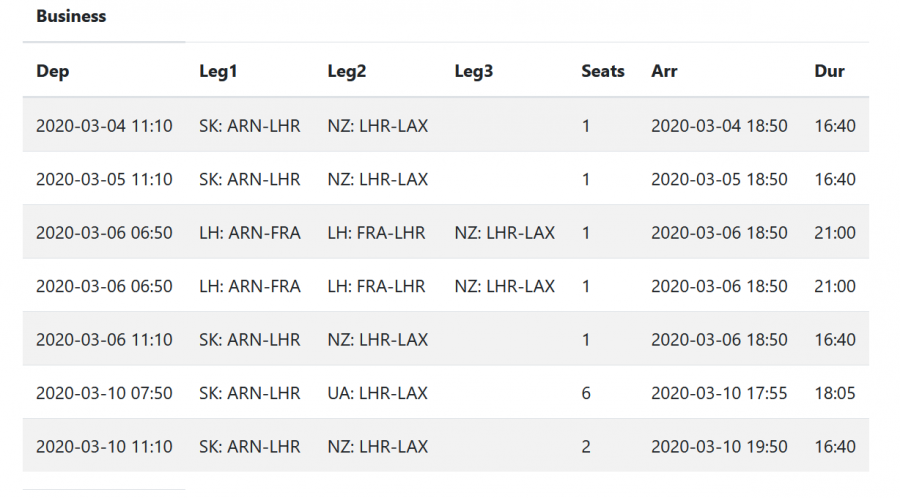Select the Business tab

coord(71,17)
